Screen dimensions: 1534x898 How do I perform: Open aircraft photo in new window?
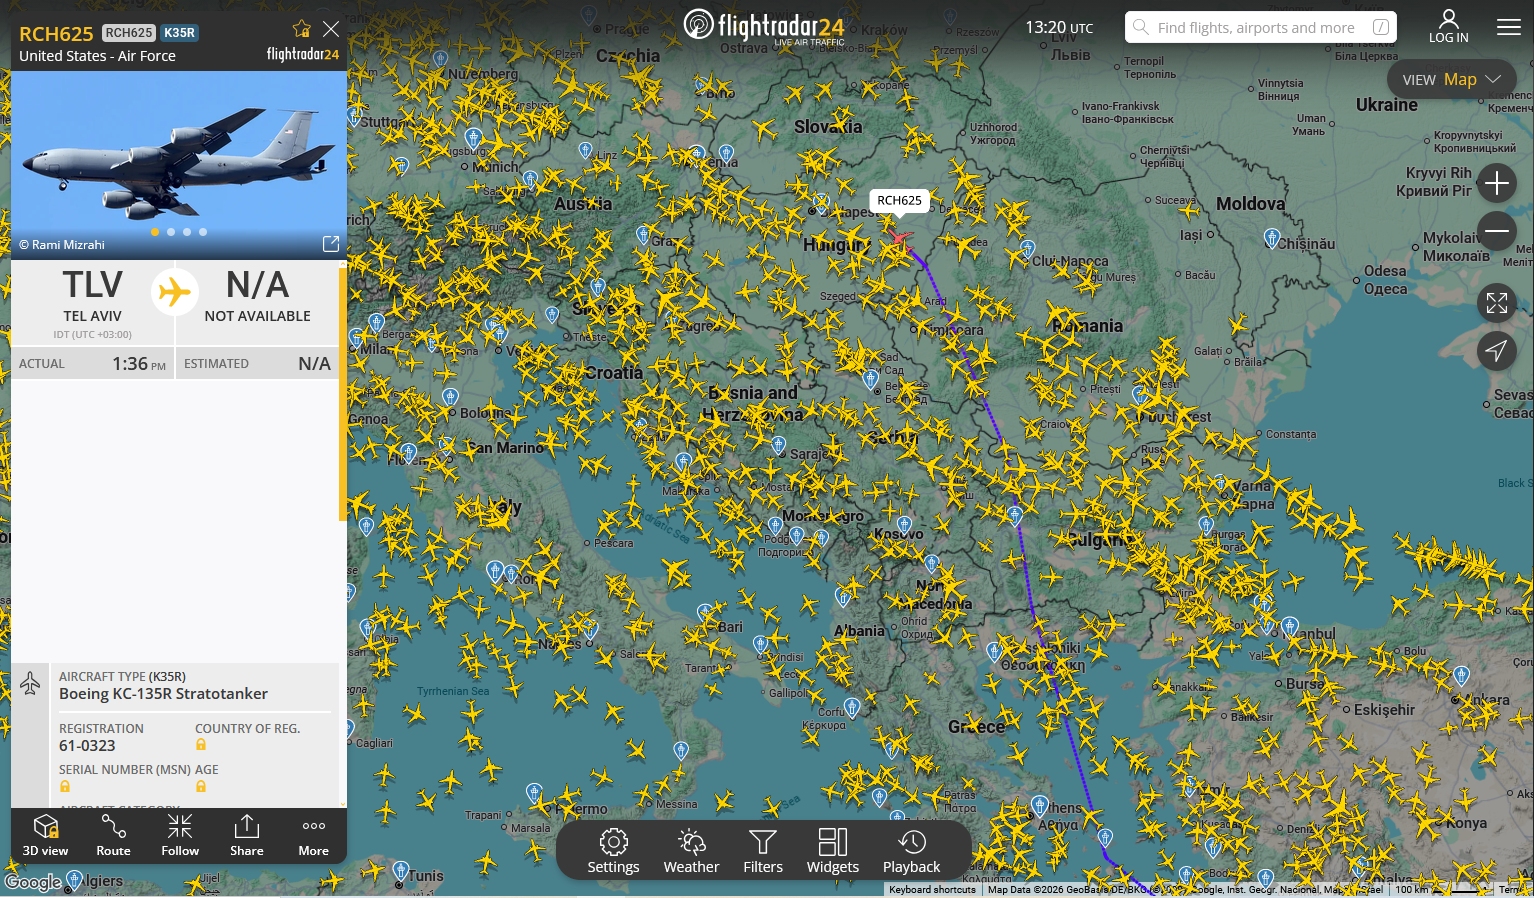[x=331, y=244]
